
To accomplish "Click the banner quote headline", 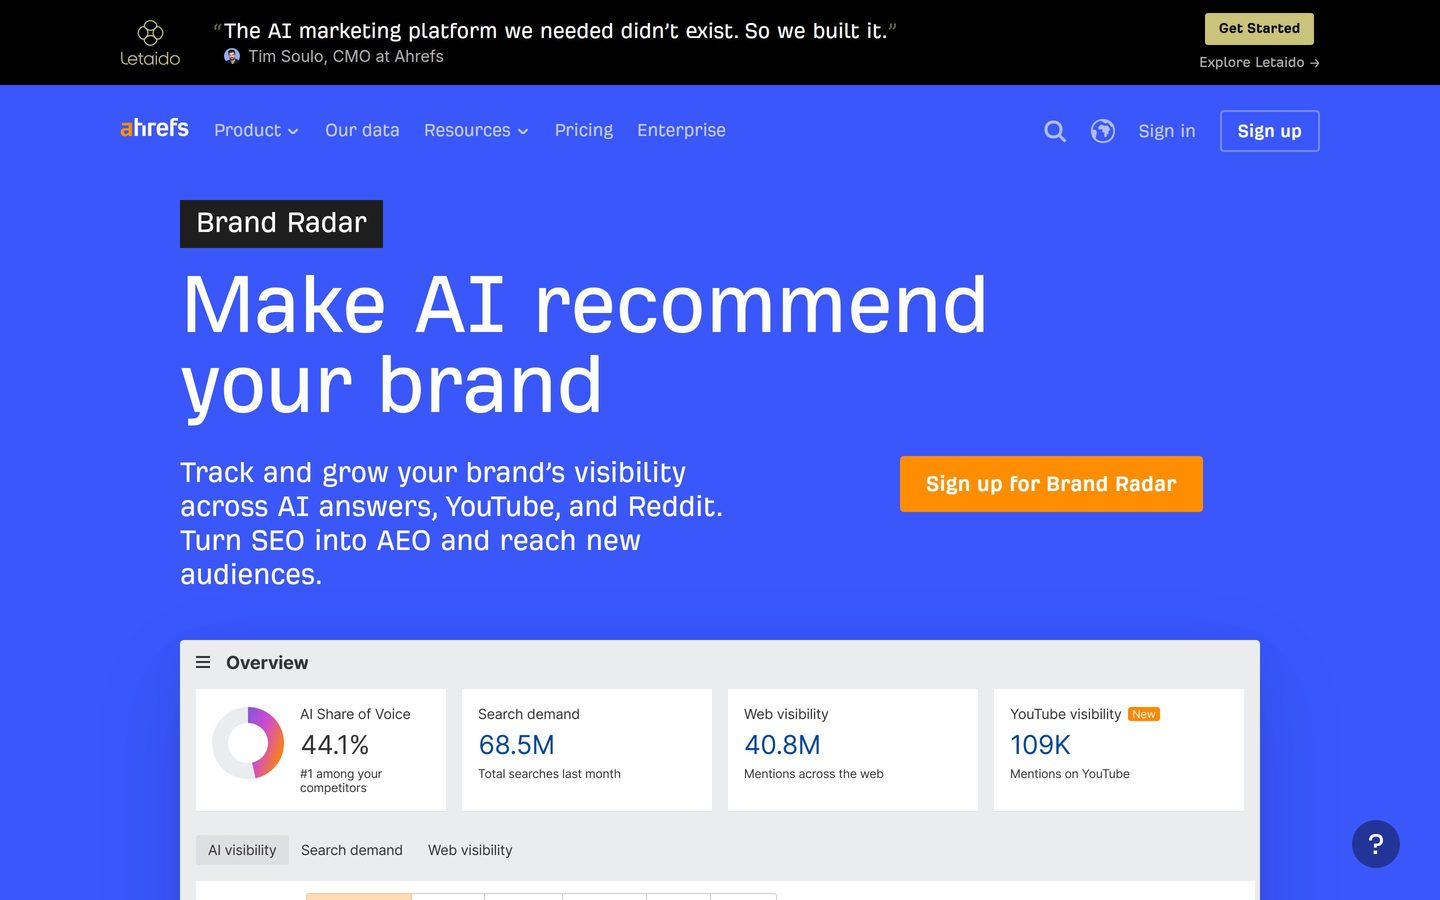I will 555,31.
